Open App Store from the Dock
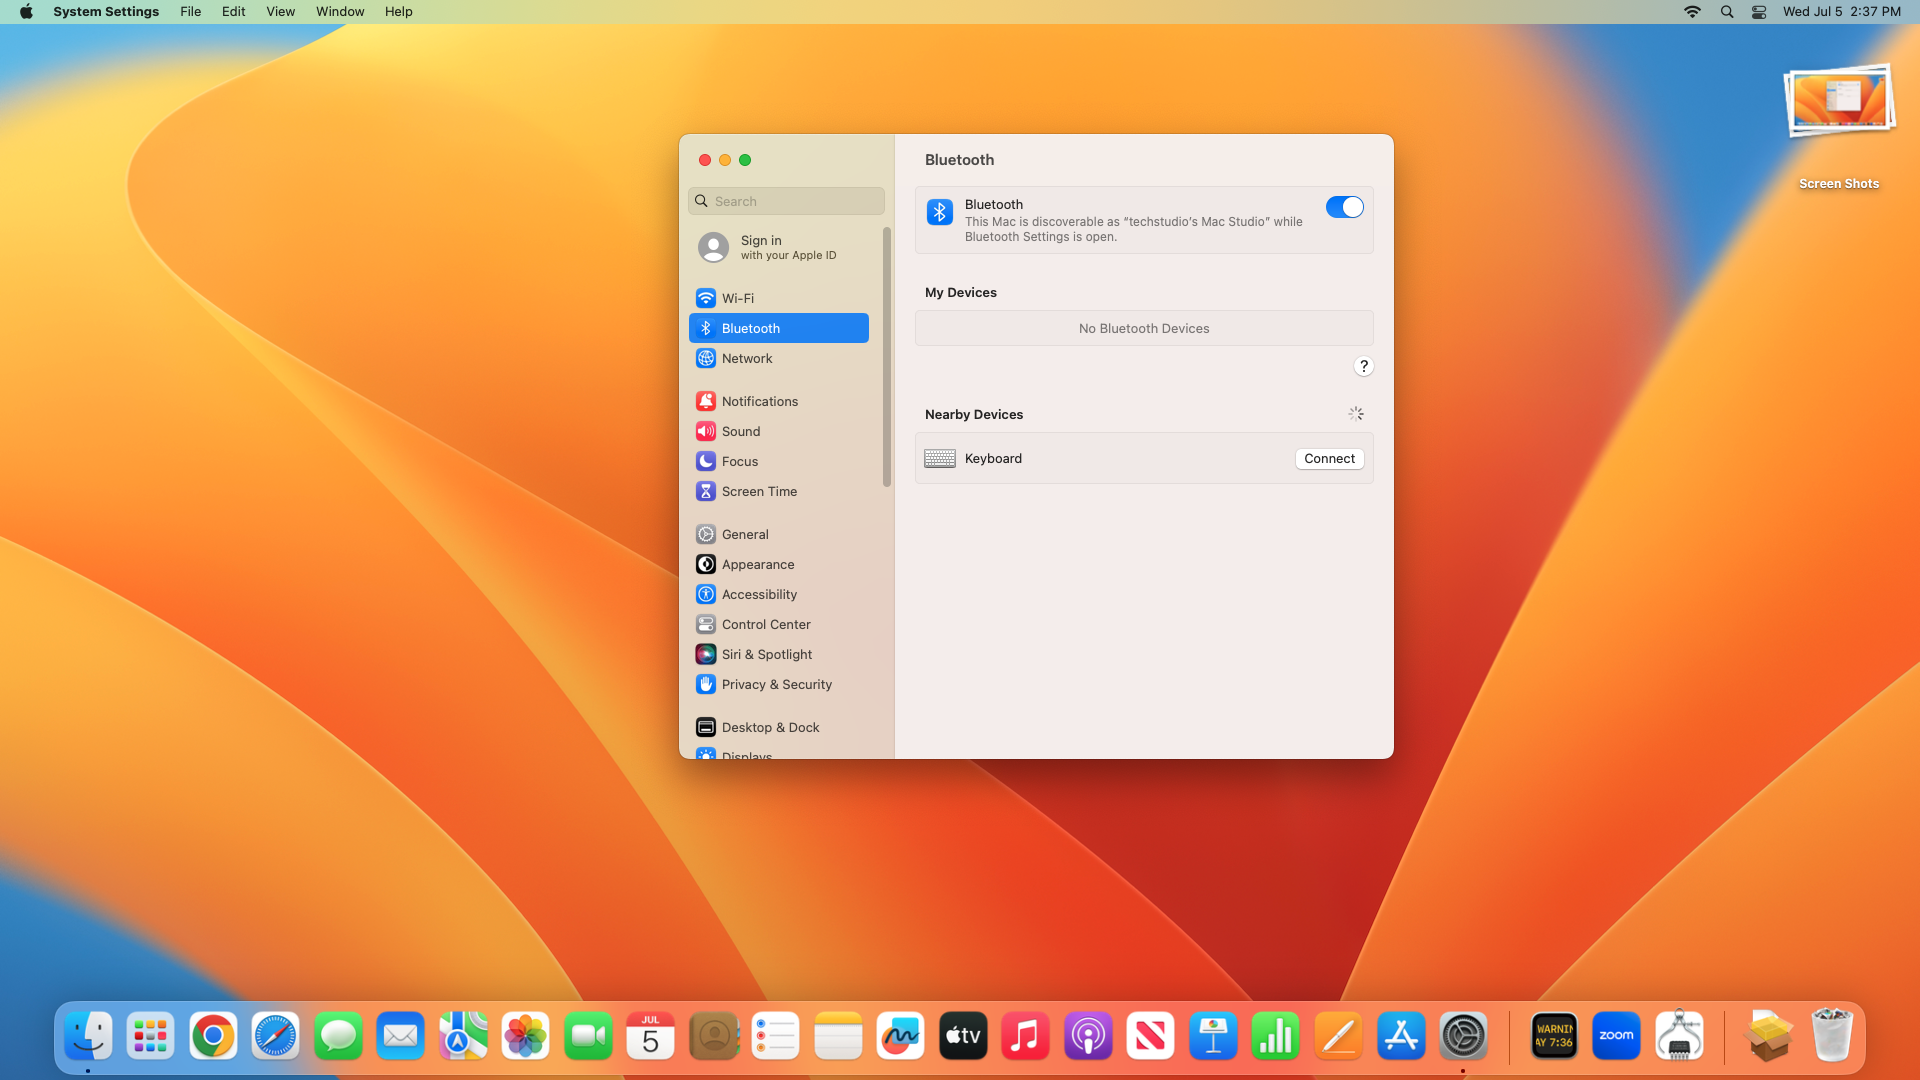1920x1080 pixels. (x=1400, y=1036)
